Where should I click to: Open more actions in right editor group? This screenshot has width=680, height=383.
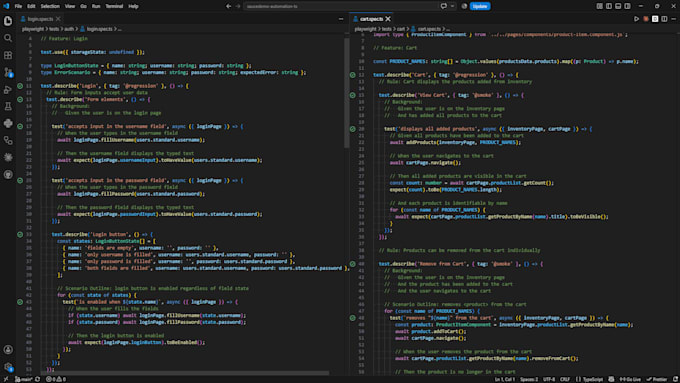pos(673,19)
